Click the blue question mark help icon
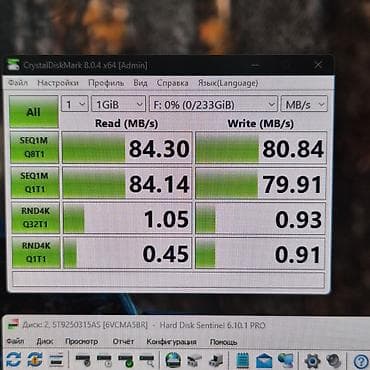The height and width of the screenshot is (370, 370). [361, 361]
